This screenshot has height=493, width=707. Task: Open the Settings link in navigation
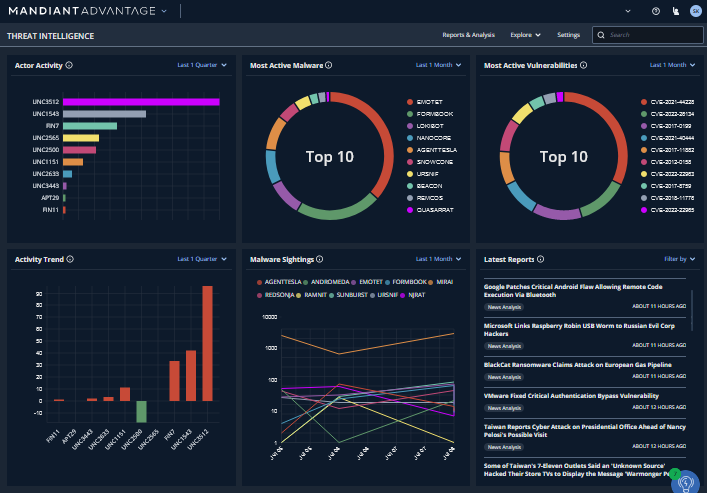(568, 35)
